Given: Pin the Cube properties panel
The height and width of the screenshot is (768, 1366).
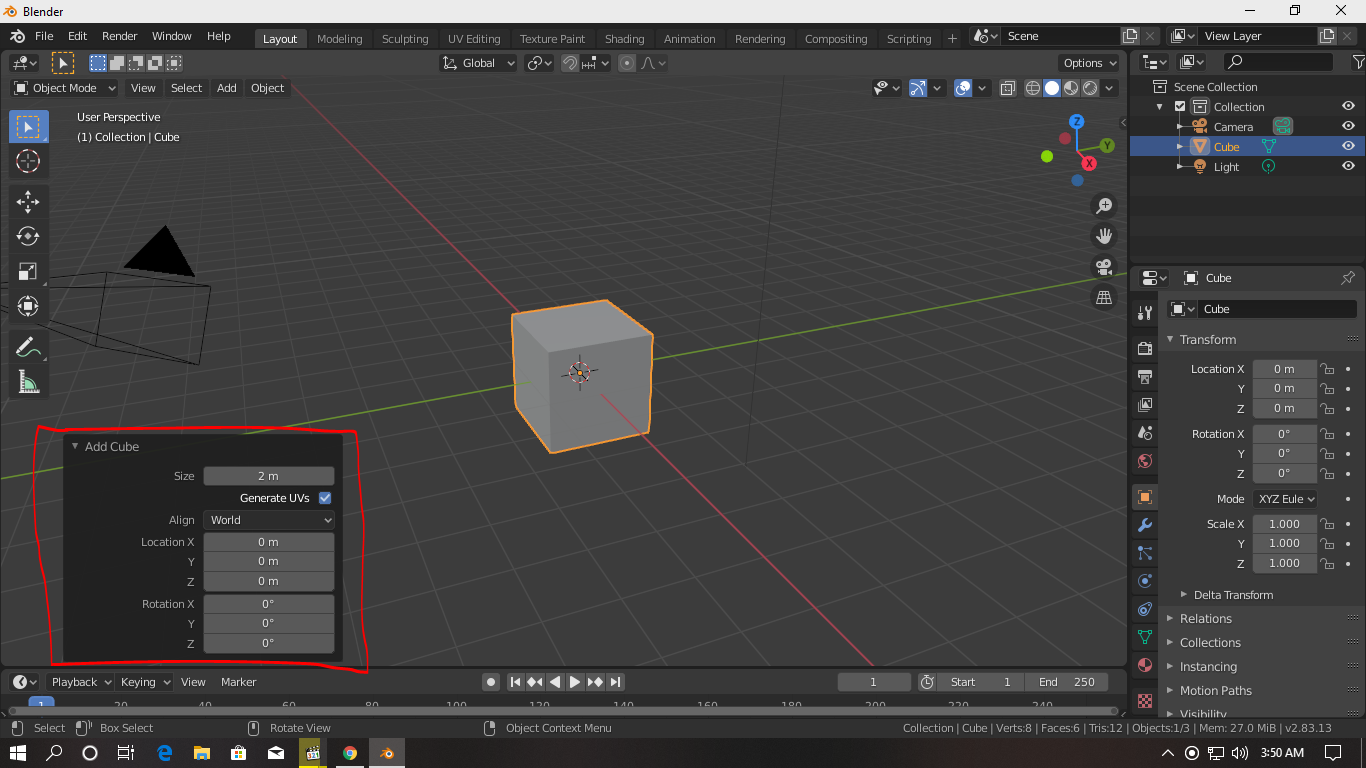Looking at the screenshot, I should coord(1348,278).
